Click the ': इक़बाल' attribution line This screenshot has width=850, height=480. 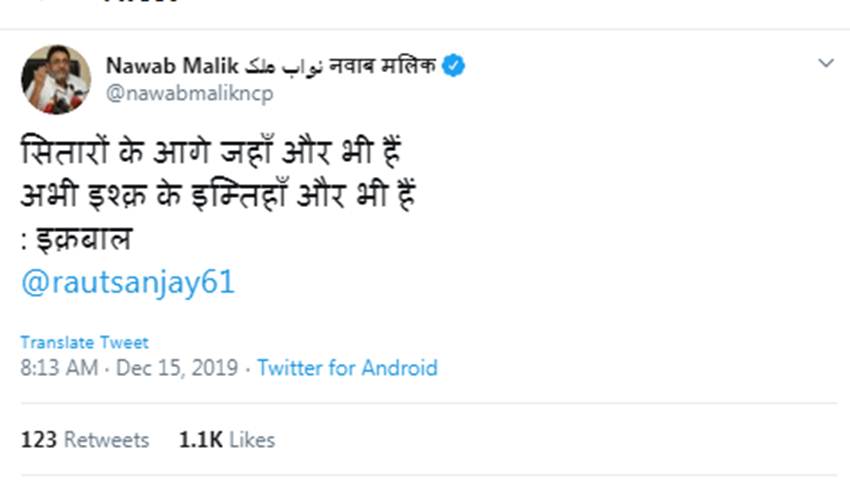point(77,240)
